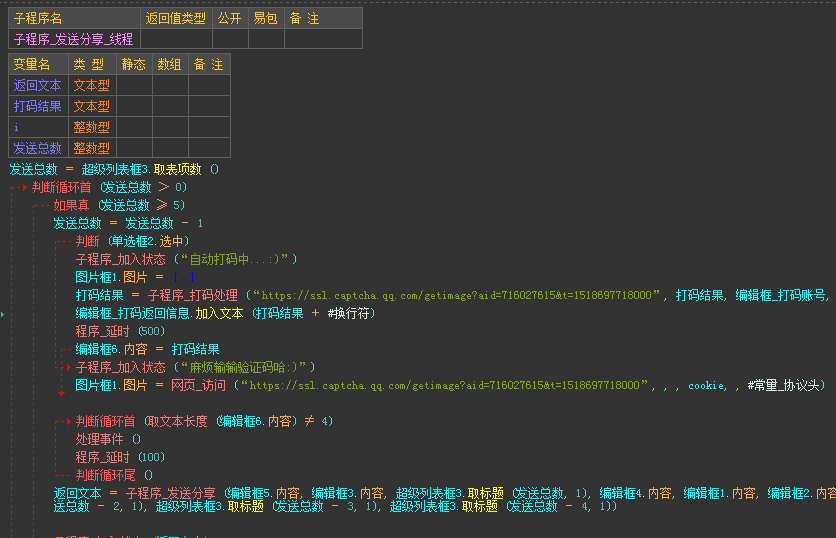
Task: Click the red loop arrow before 判断循环首 (发送总数 > 0)
Action: [24, 187]
